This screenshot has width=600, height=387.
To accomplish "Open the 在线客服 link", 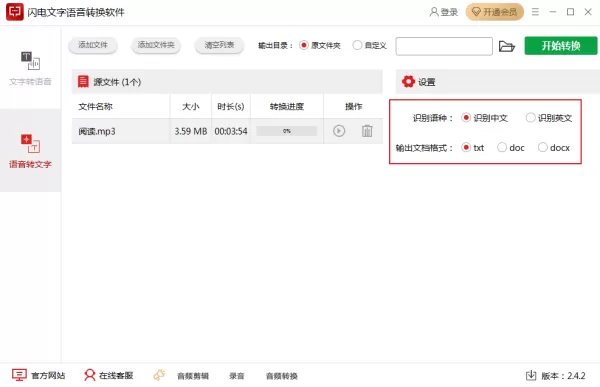I will point(116,376).
